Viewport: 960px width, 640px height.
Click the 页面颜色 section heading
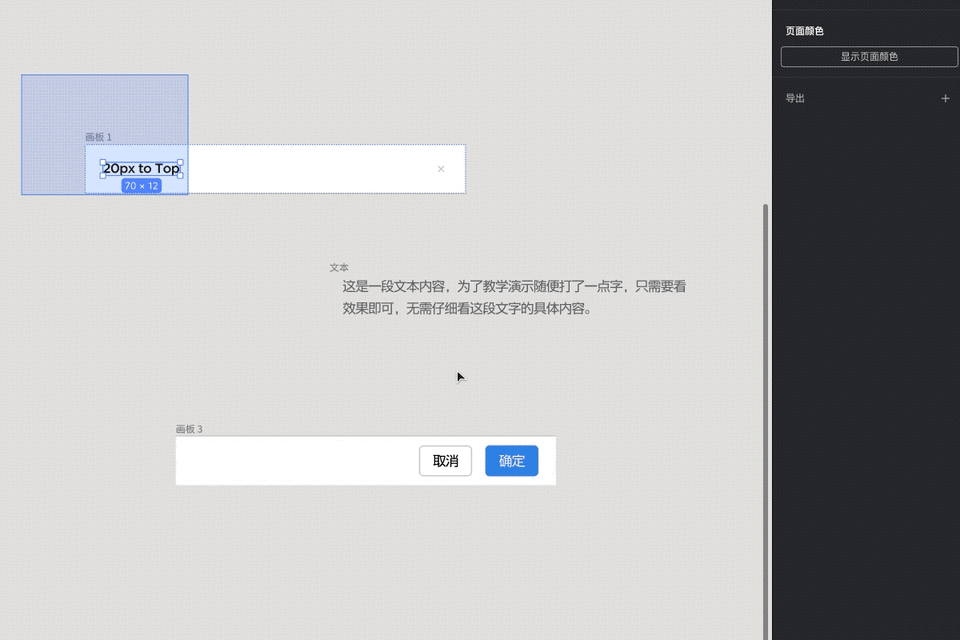click(x=804, y=31)
